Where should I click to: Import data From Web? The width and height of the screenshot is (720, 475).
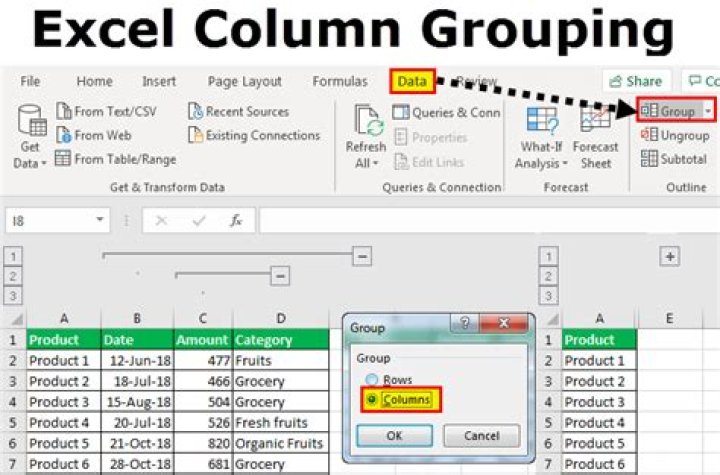point(94,135)
